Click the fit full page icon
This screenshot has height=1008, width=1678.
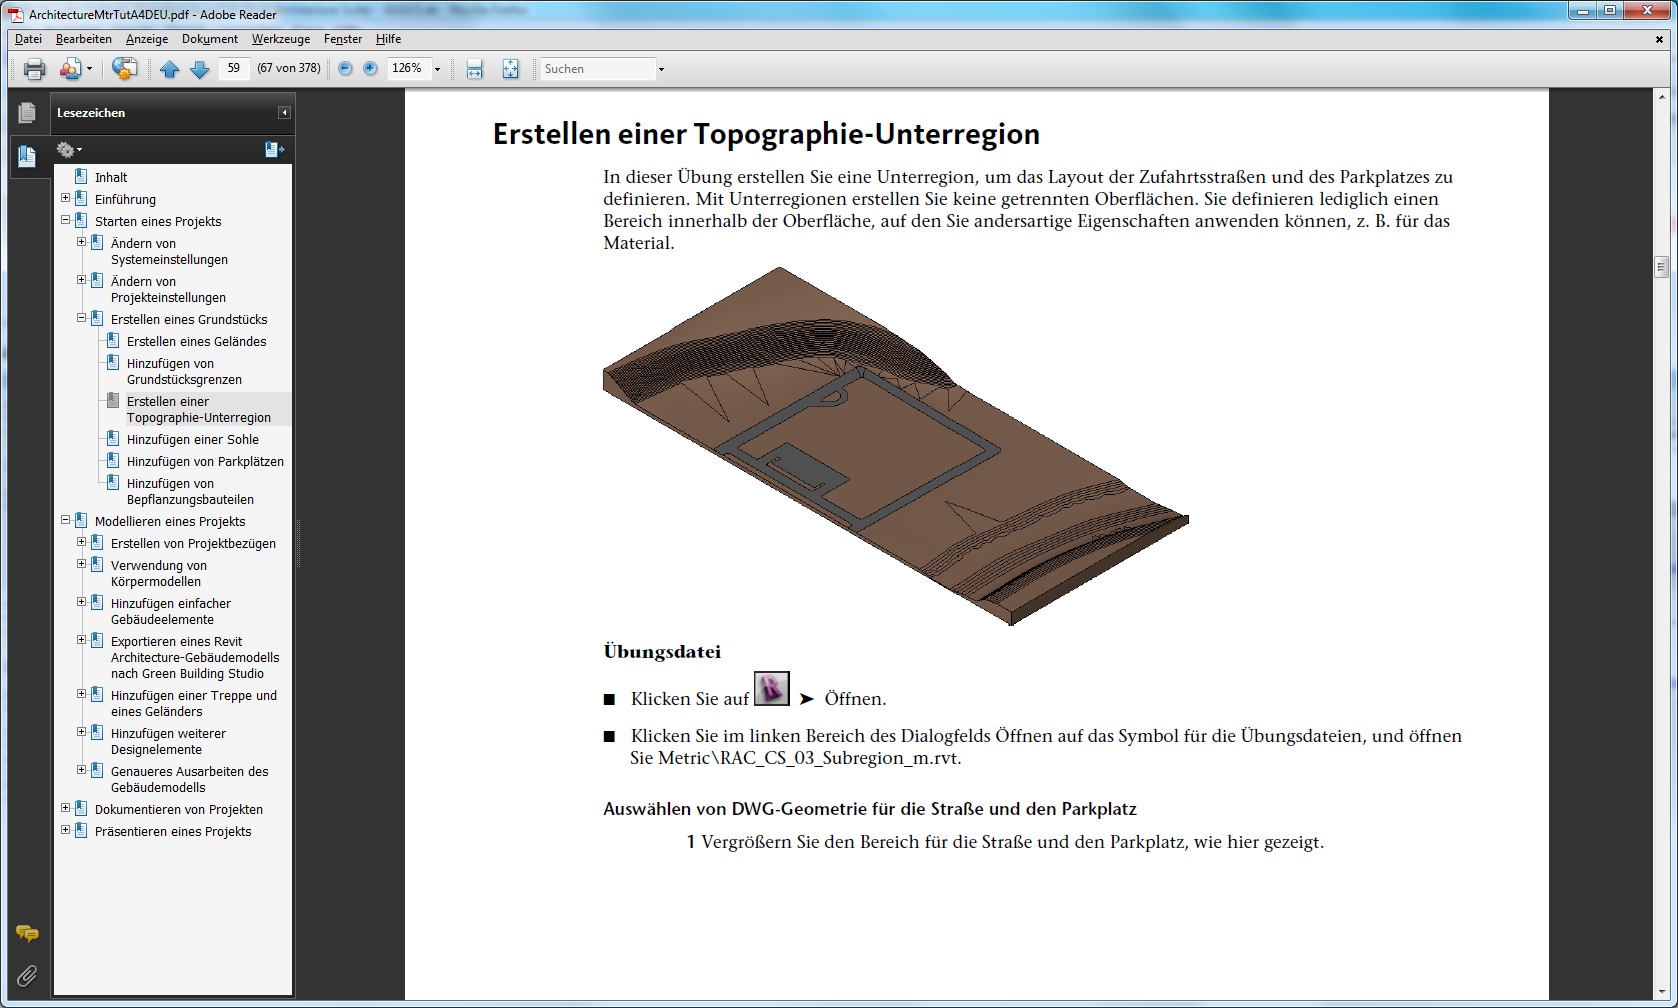pyautogui.click(x=511, y=69)
